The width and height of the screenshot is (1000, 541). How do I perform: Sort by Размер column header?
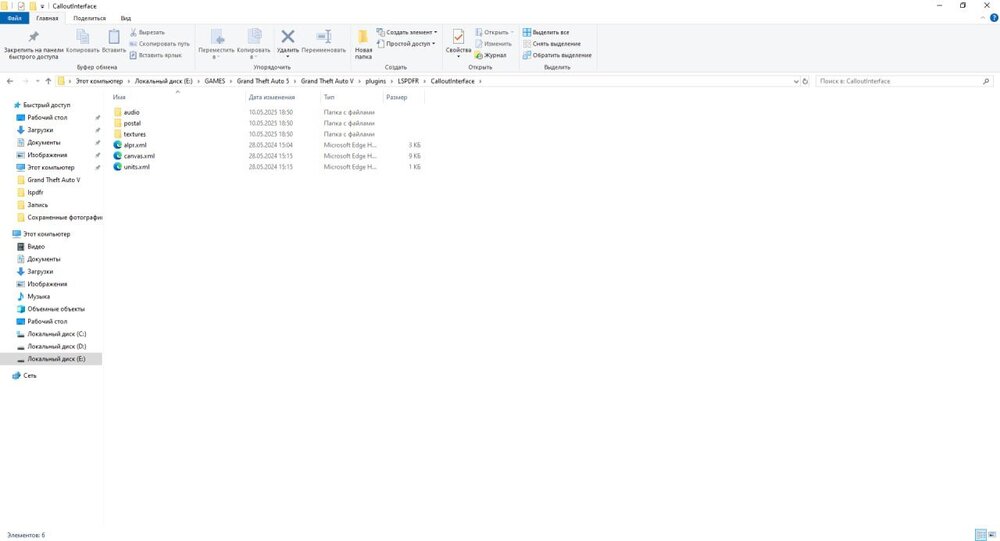pyautogui.click(x=397, y=97)
